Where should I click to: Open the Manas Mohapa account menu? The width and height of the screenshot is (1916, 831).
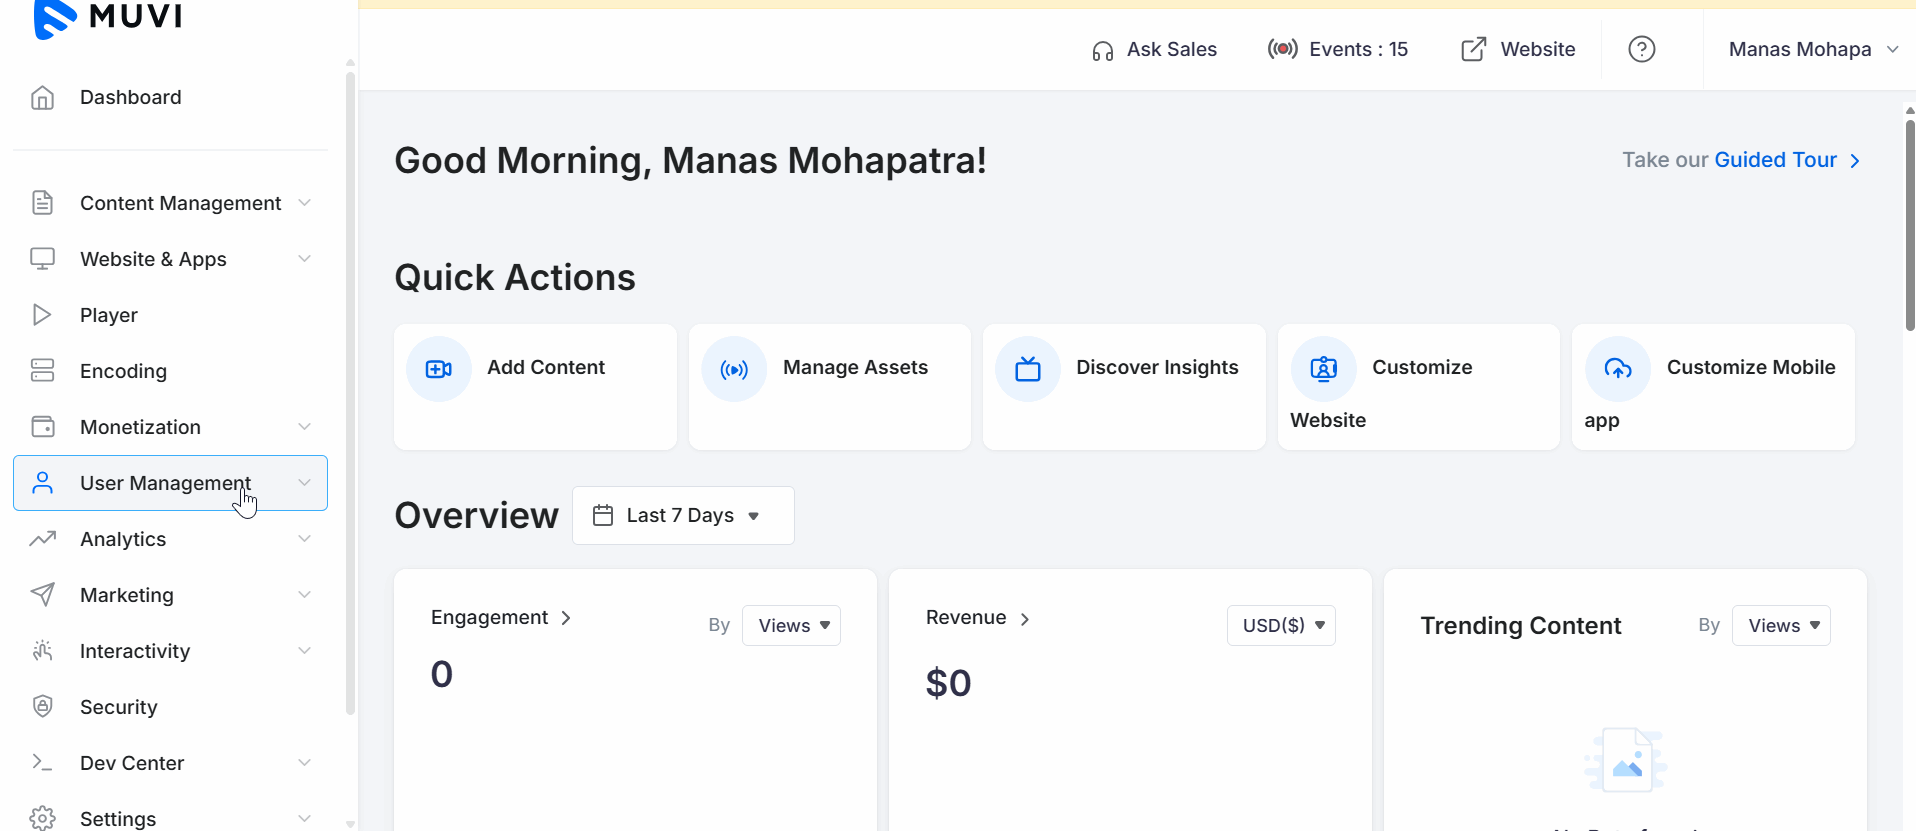click(x=1811, y=49)
